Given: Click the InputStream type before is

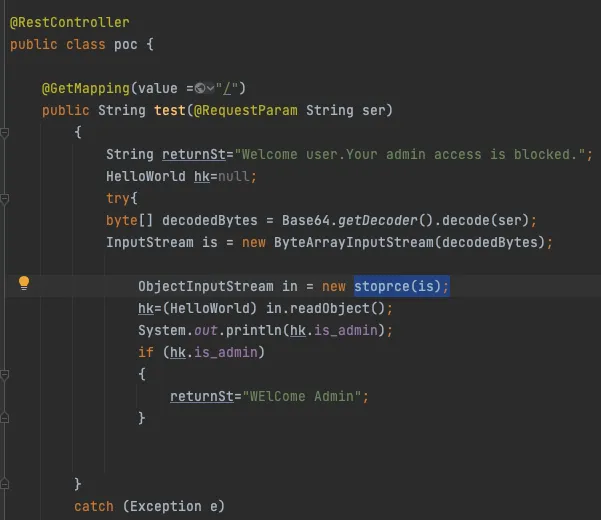Looking at the screenshot, I should click(x=150, y=243).
